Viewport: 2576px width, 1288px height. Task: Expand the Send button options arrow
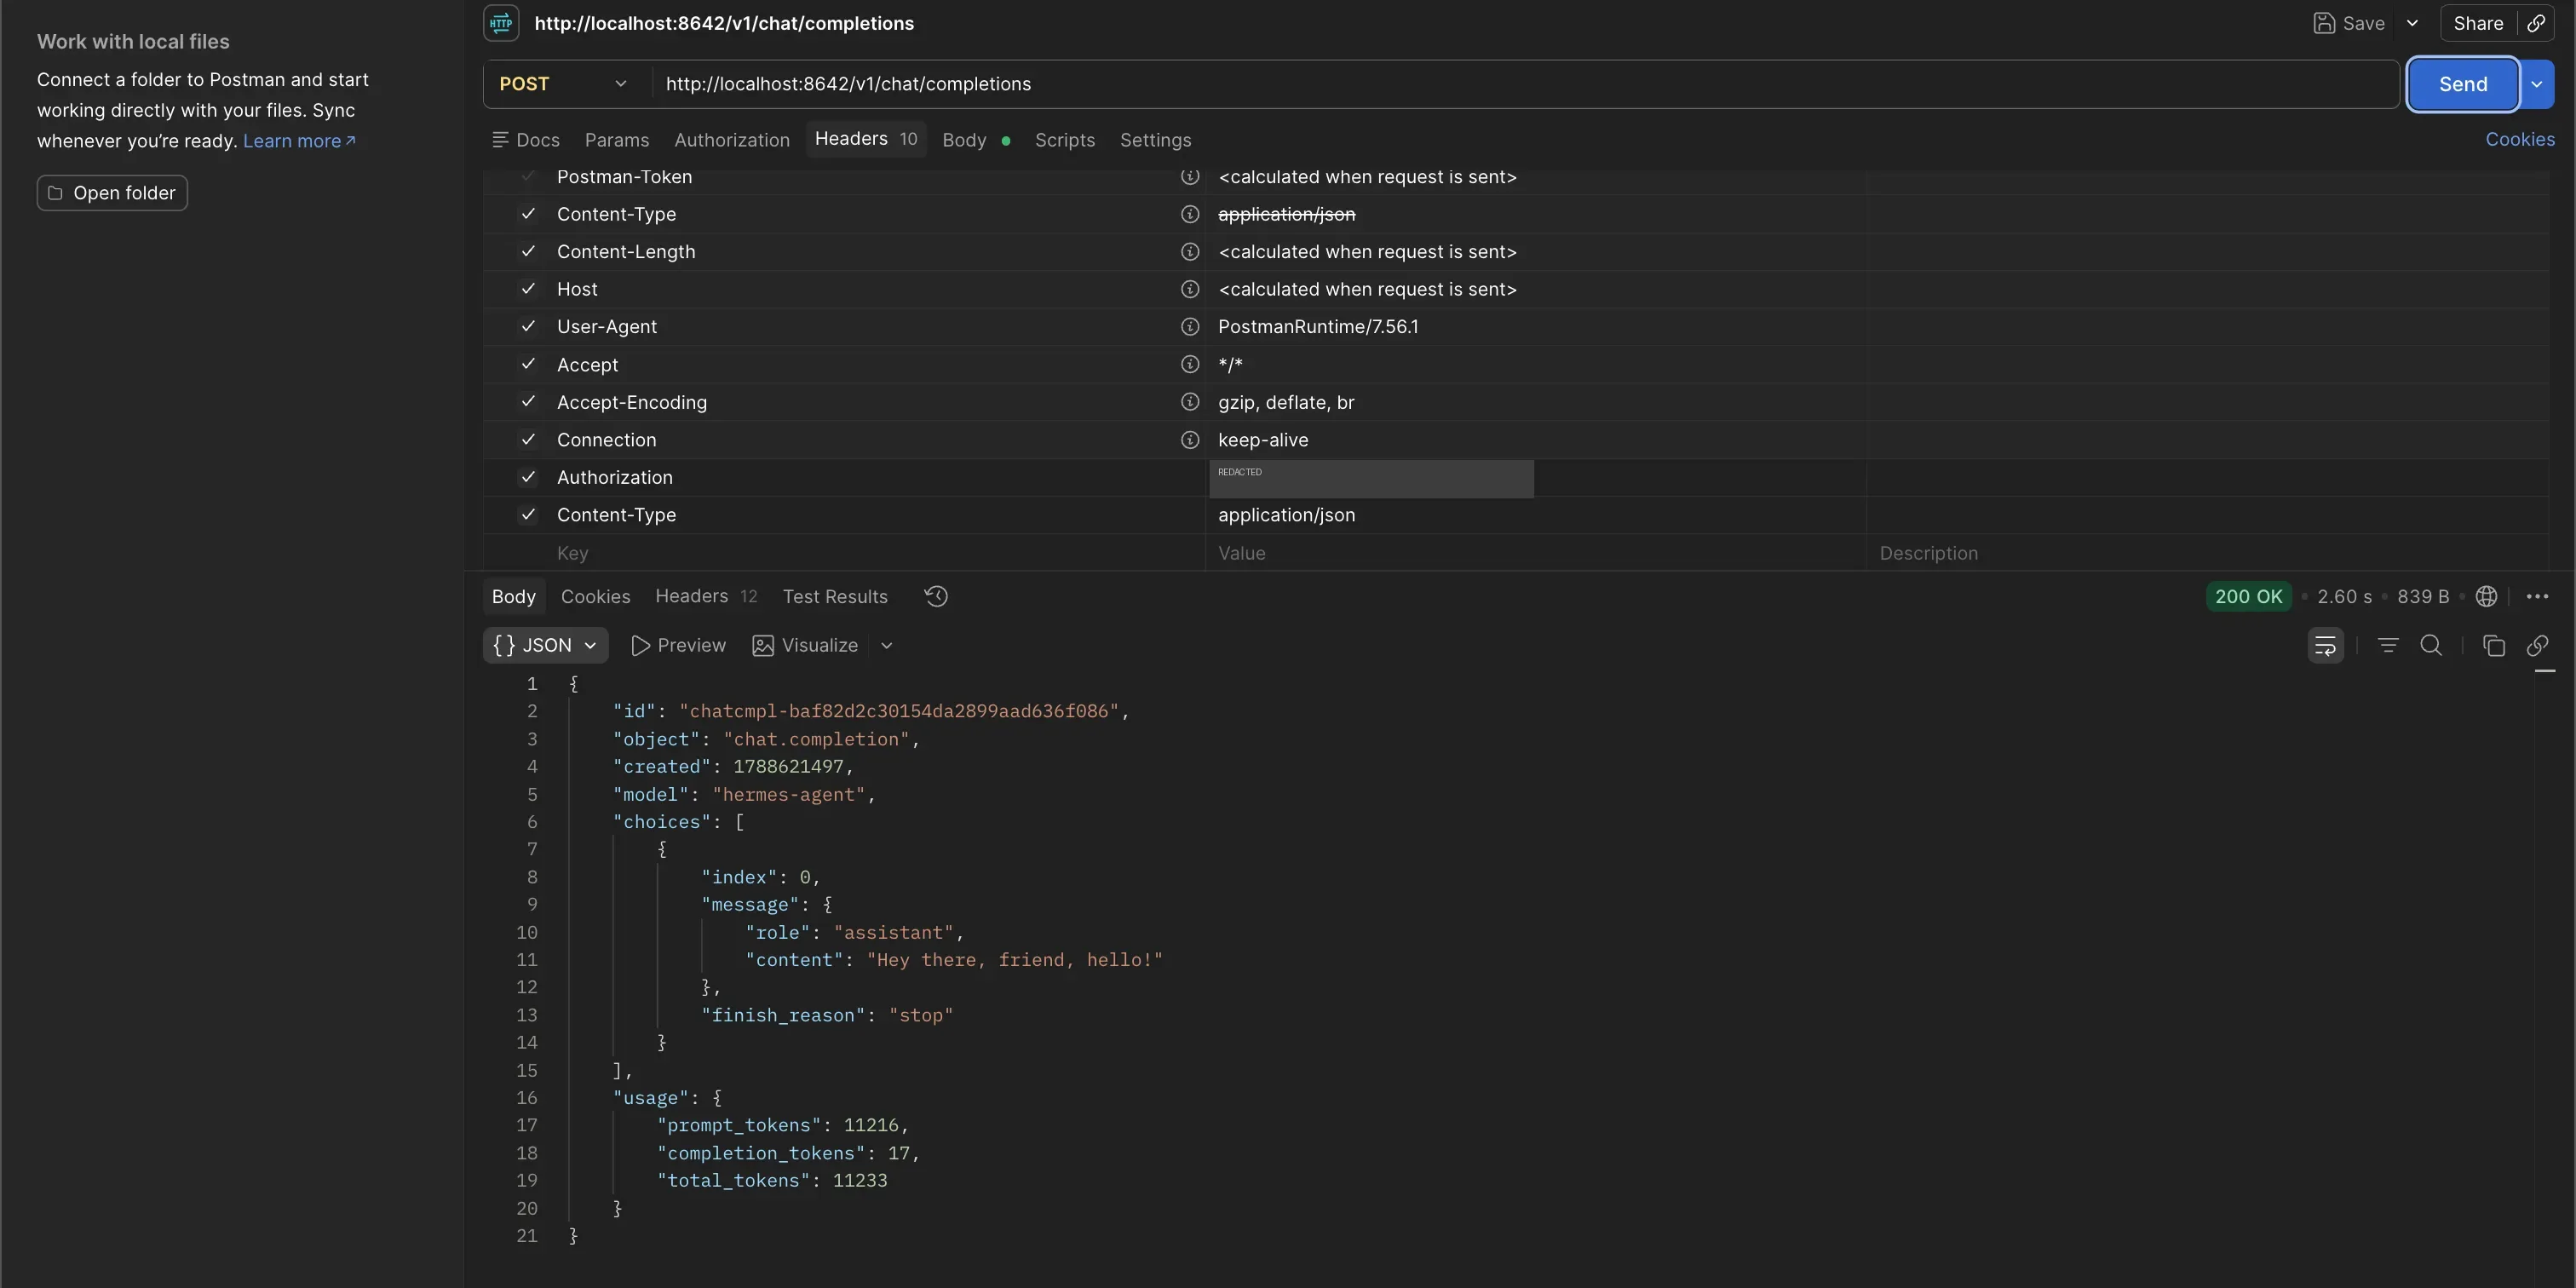tap(2536, 84)
